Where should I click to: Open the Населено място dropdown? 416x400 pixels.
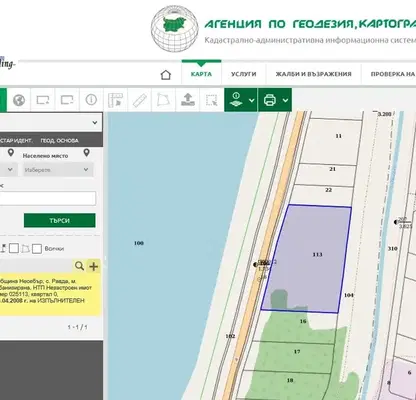[x=57, y=170]
